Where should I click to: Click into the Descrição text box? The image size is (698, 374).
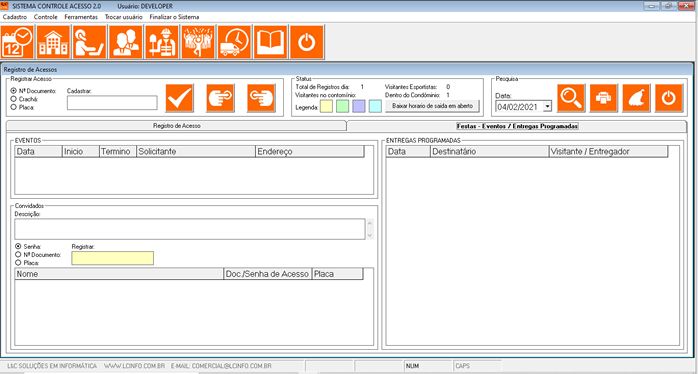click(x=190, y=229)
